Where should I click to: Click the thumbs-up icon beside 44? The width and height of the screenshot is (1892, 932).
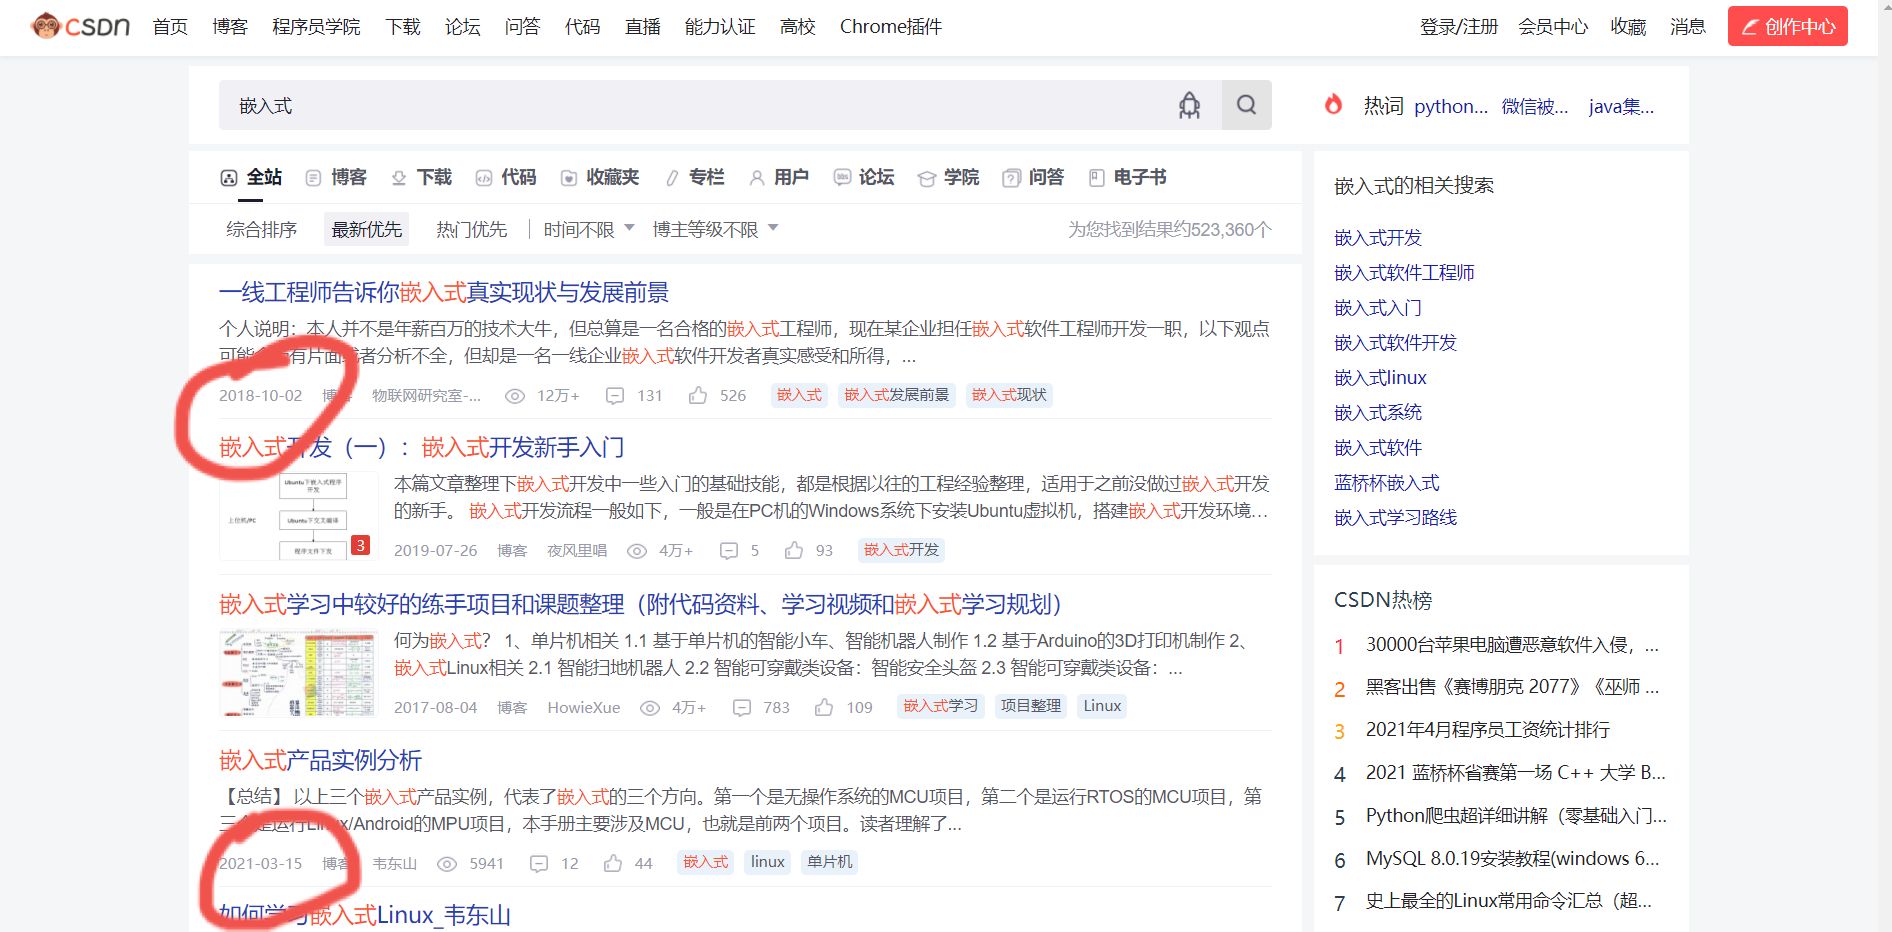pyautogui.click(x=613, y=863)
